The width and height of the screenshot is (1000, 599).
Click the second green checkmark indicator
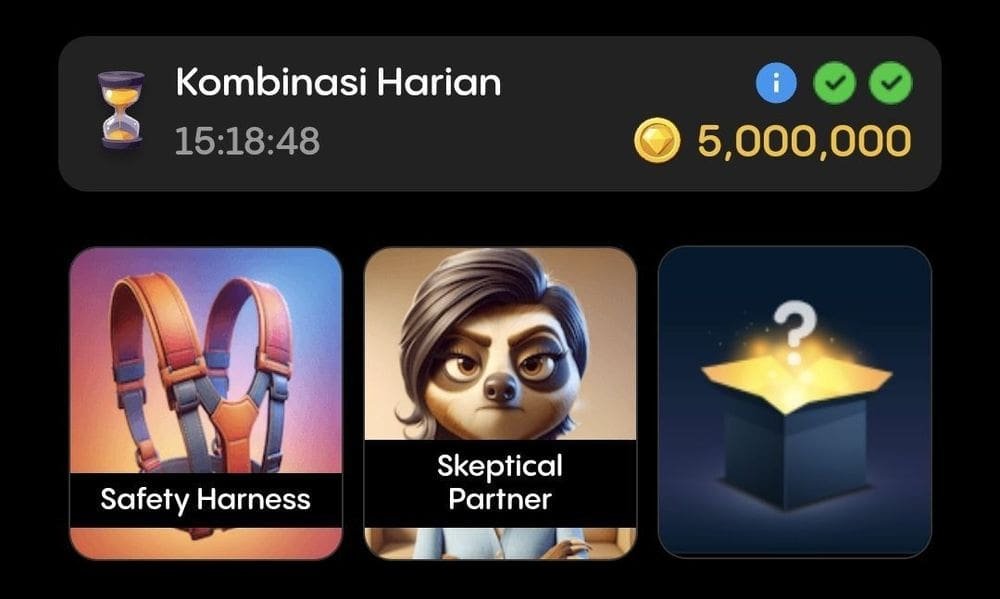[891, 83]
